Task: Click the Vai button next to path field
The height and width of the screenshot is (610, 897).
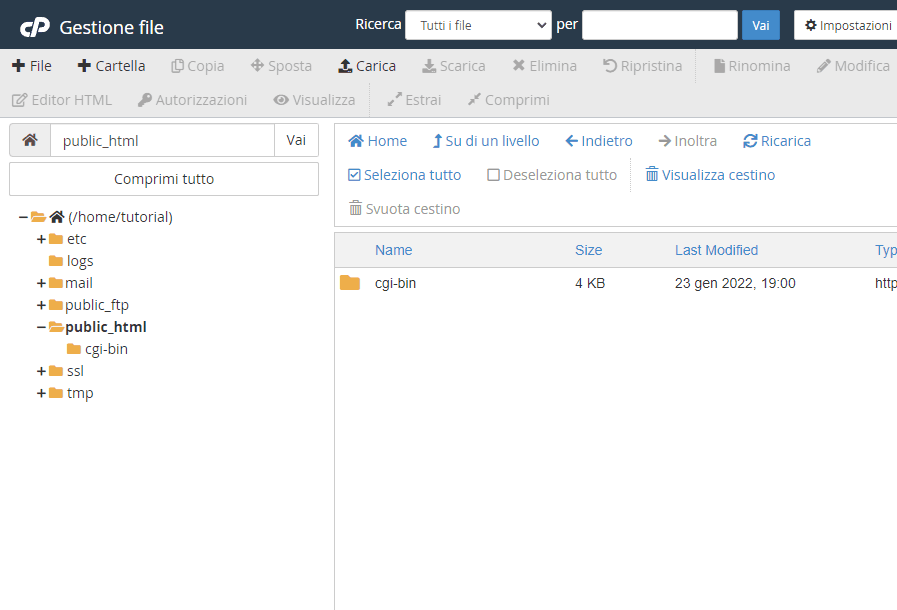Action: [296, 140]
